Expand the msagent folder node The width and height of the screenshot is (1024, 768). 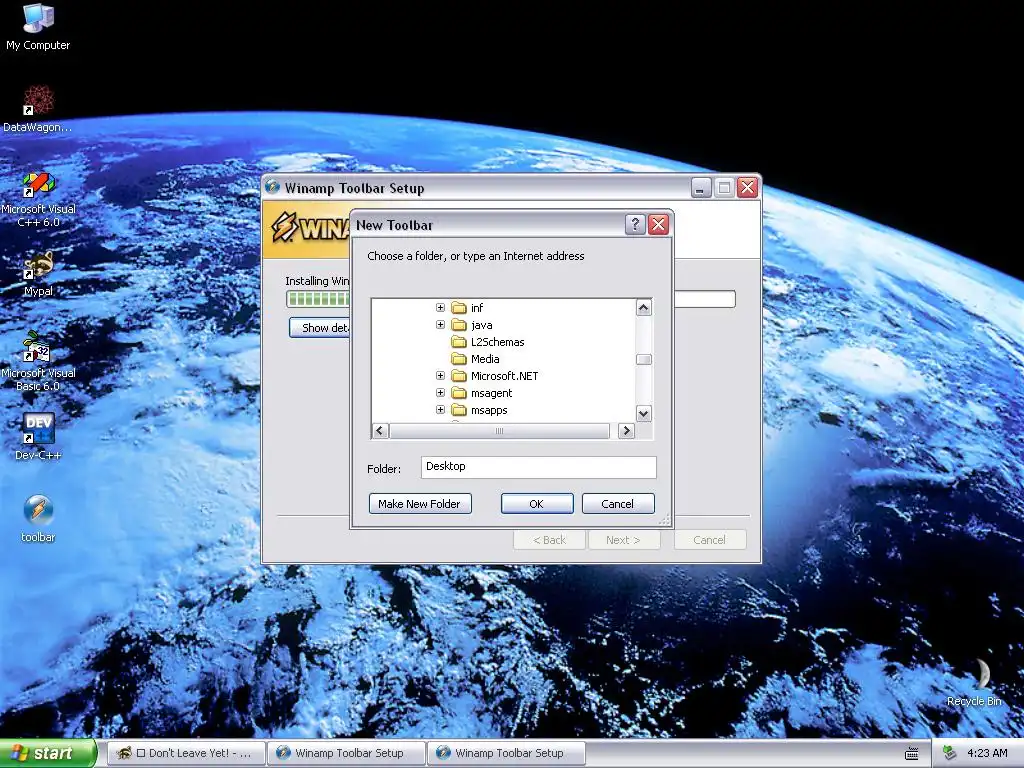pyautogui.click(x=440, y=392)
